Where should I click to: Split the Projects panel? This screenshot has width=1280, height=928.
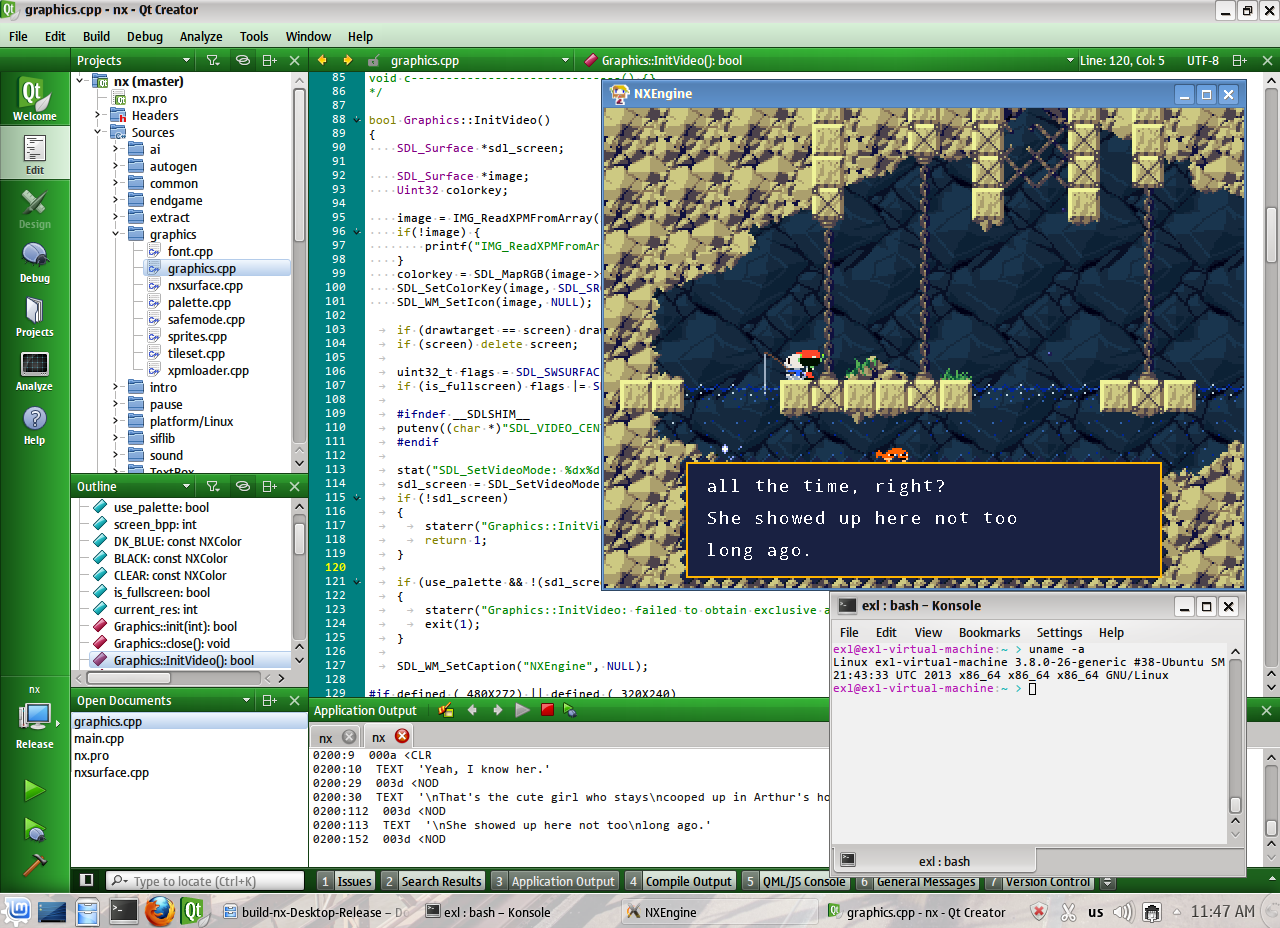[269, 60]
